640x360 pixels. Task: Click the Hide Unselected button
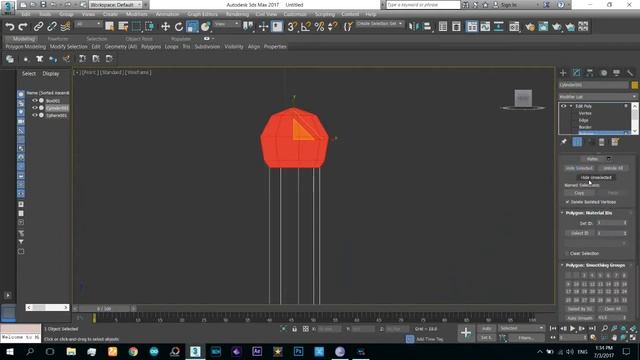click(x=596, y=178)
